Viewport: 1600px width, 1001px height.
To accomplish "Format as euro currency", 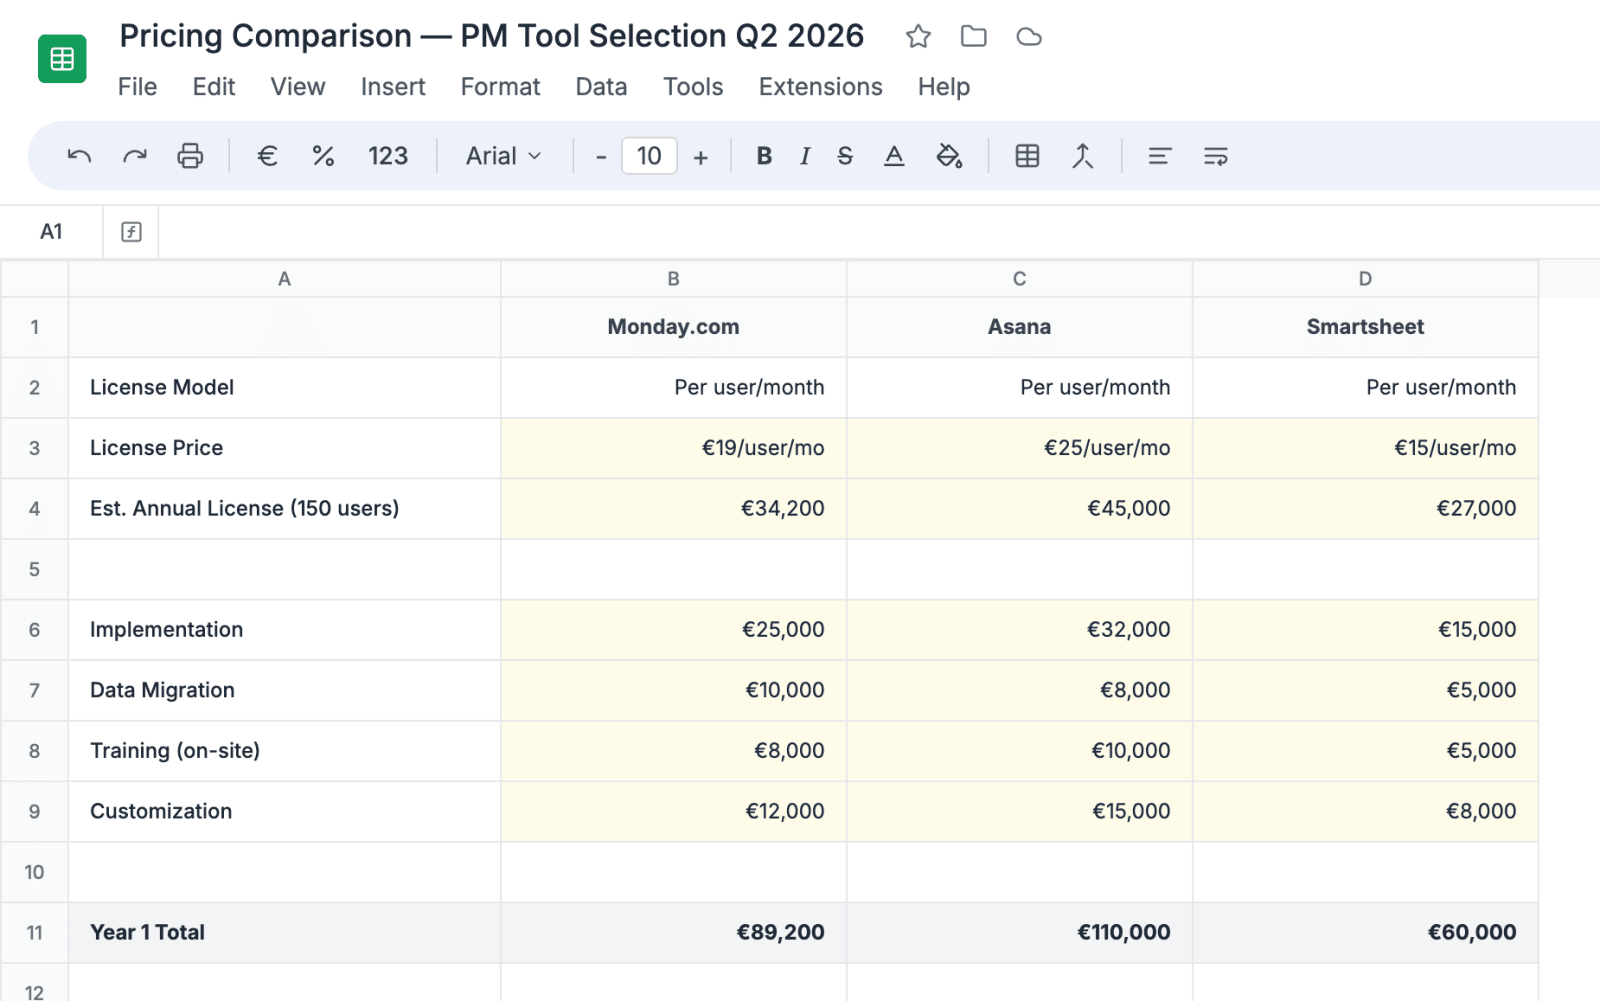I will pos(267,156).
